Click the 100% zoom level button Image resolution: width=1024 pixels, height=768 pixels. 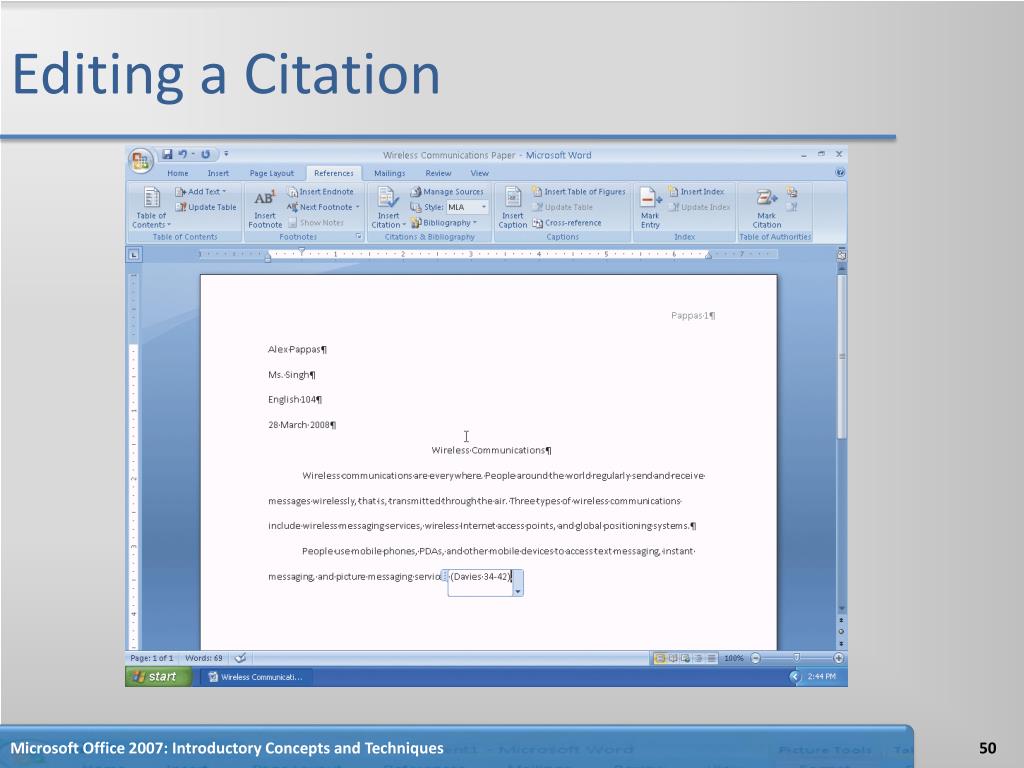[x=733, y=658]
